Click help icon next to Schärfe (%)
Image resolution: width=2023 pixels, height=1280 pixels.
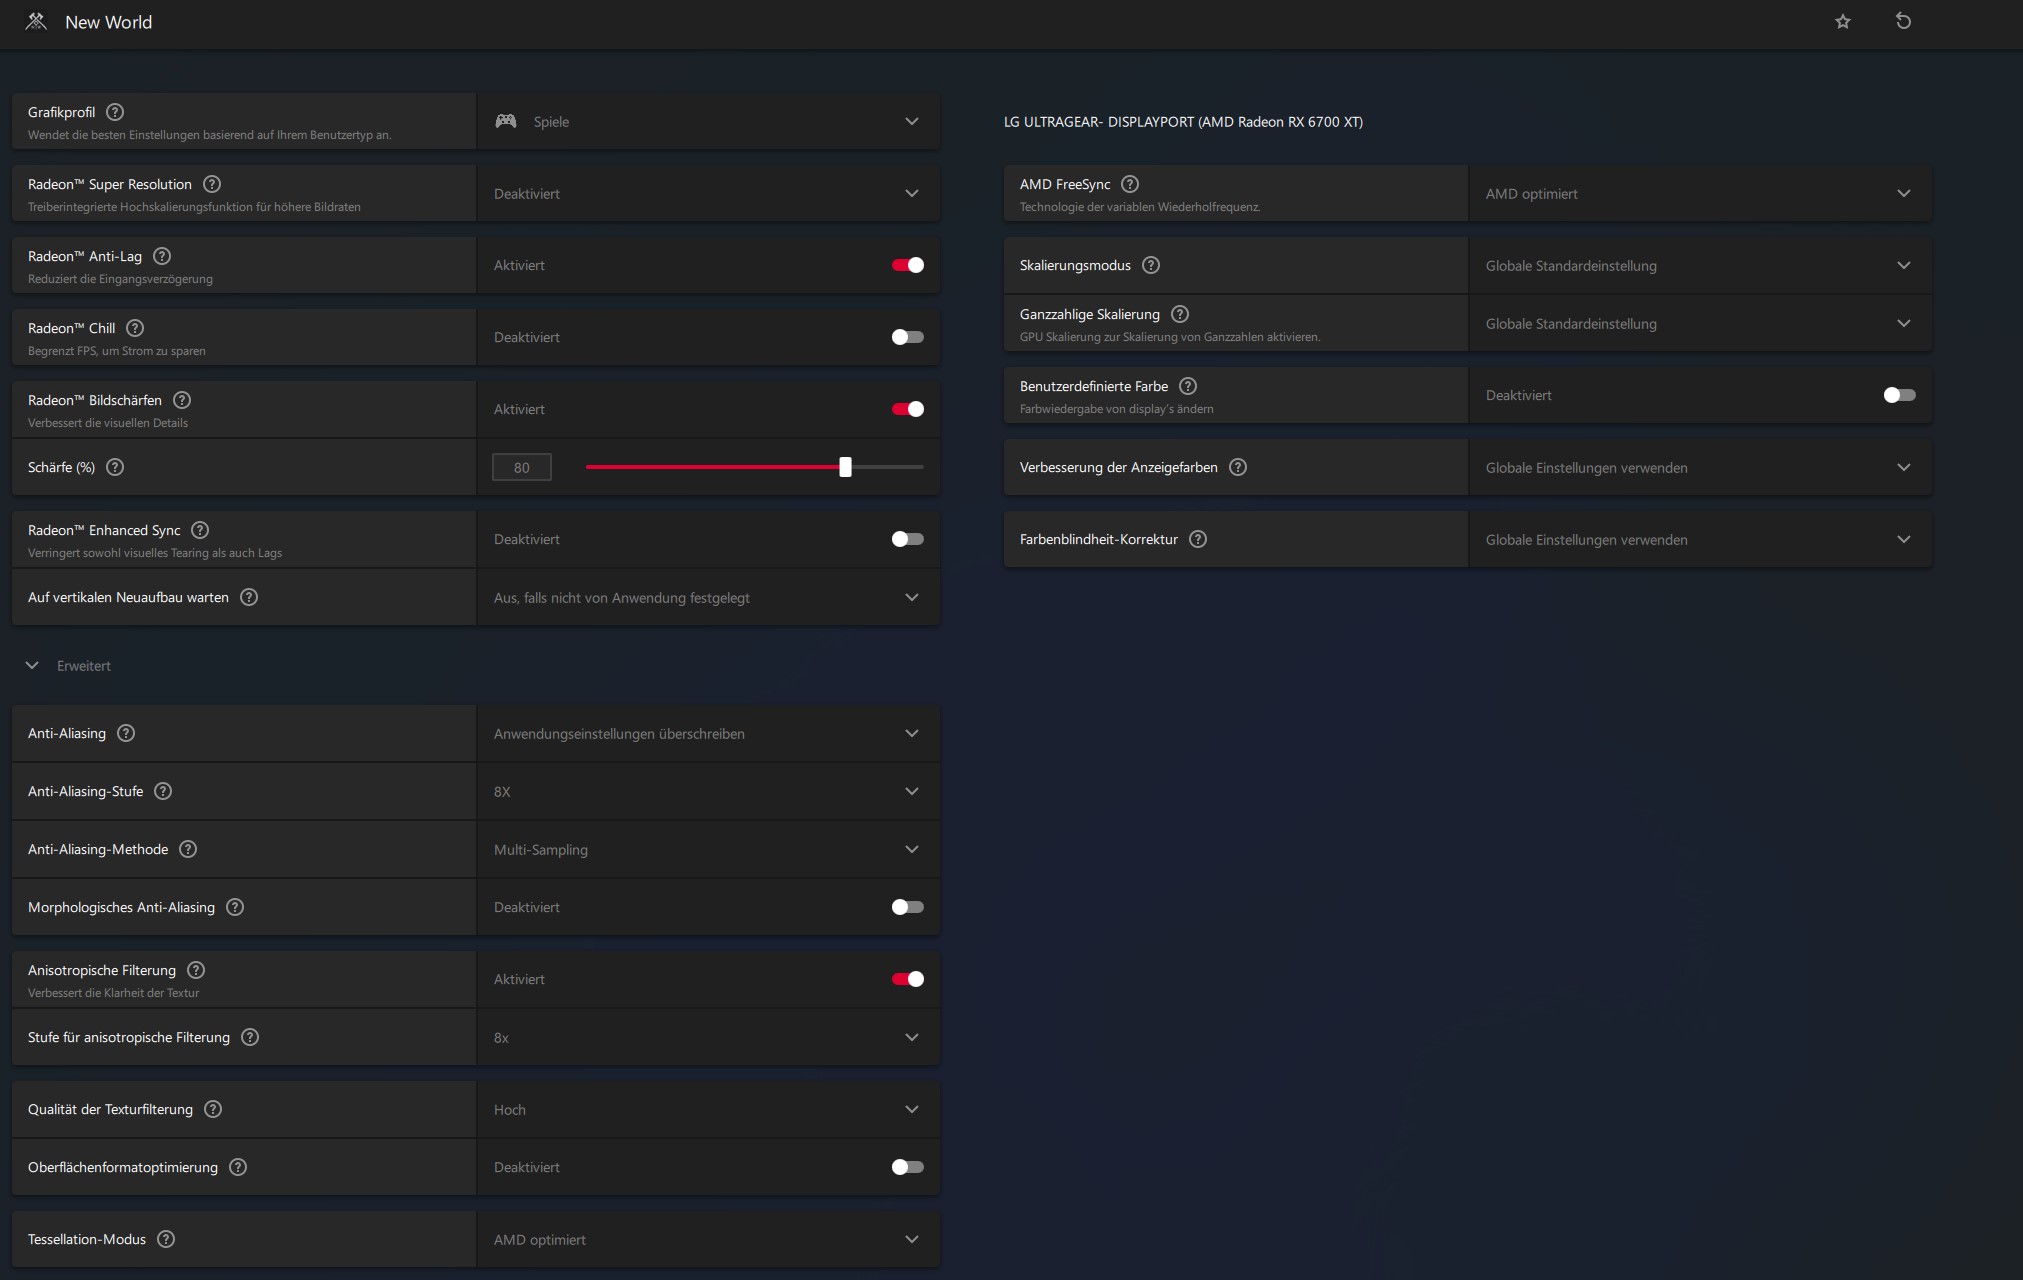coord(115,467)
